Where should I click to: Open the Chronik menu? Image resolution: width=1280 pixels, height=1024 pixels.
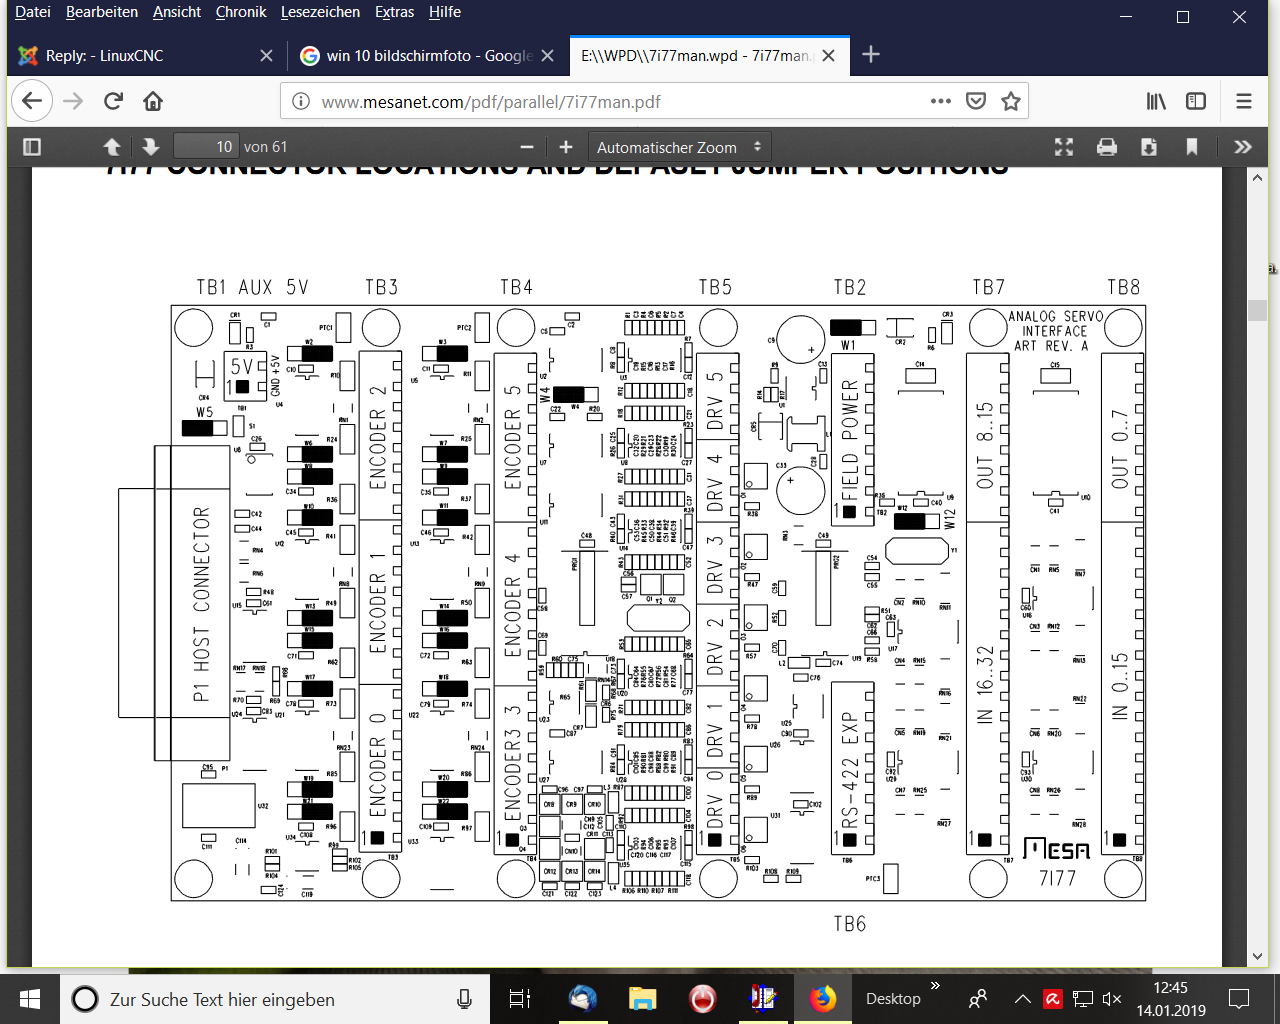pyautogui.click(x=241, y=12)
